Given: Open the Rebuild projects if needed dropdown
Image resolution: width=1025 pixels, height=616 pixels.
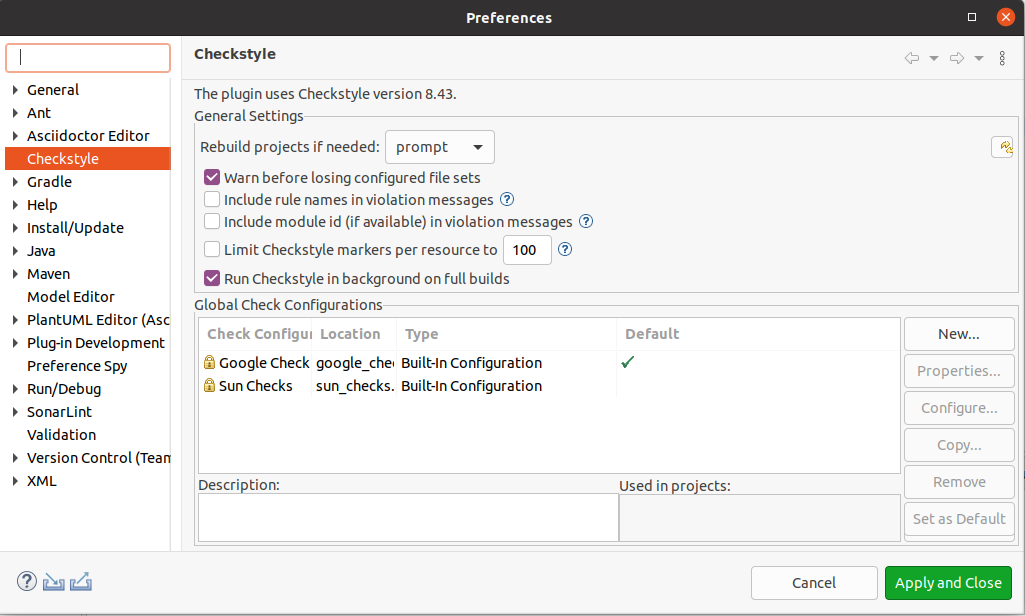Looking at the screenshot, I should (440, 147).
